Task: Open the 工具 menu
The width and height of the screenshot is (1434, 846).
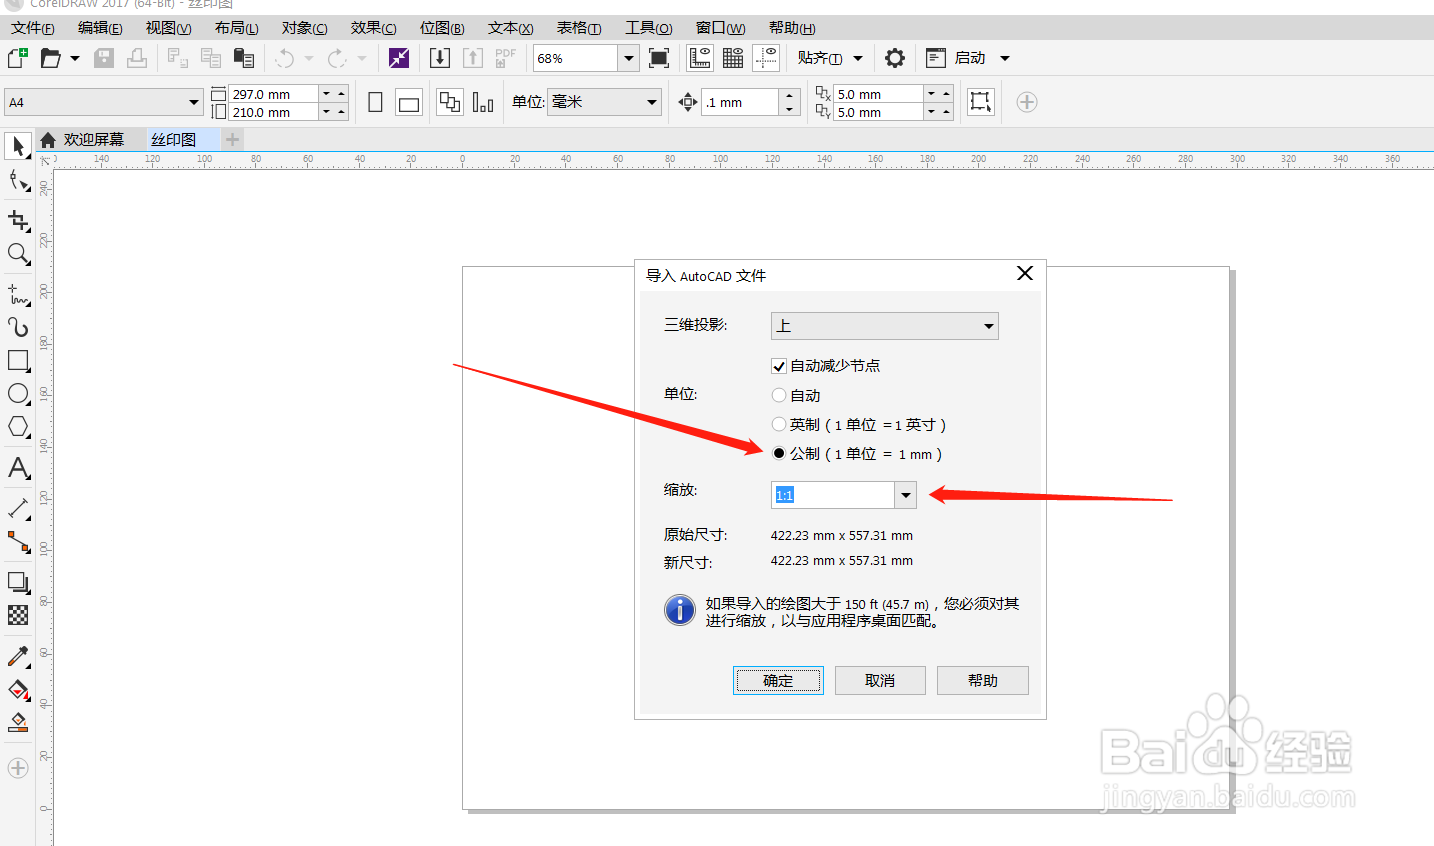Action: (649, 28)
